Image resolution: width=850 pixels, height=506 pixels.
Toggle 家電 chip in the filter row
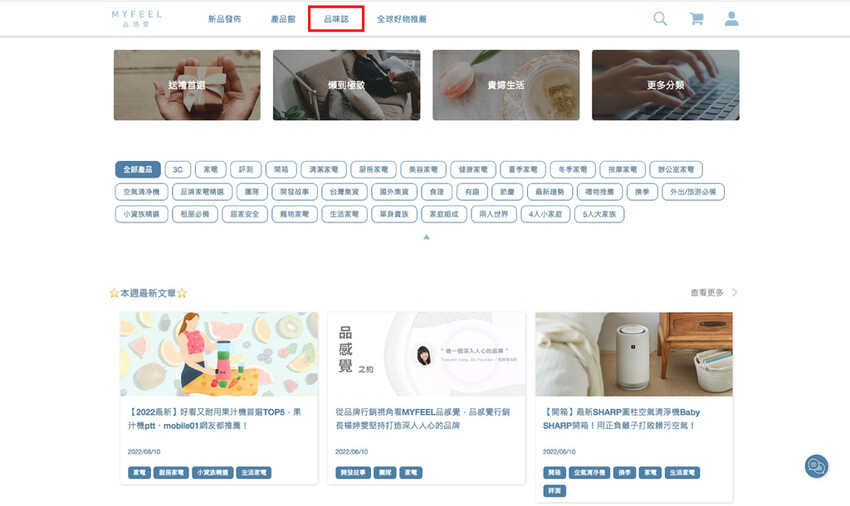coord(210,169)
